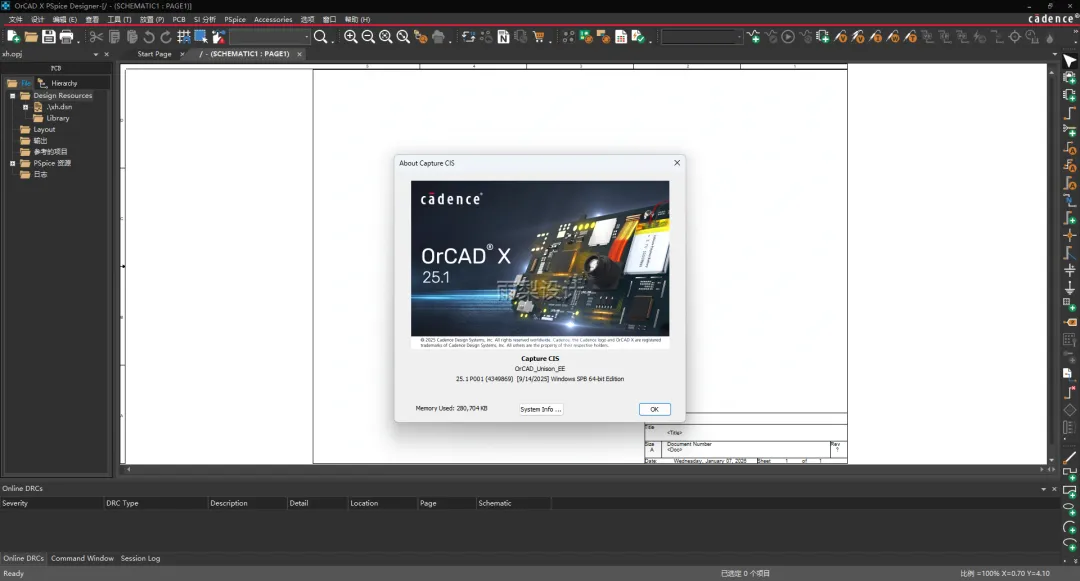The height and width of the screenshot is (581, 1080).
Task: Click the New Simulation Profile icon
Action: click(x=754, y=37)
